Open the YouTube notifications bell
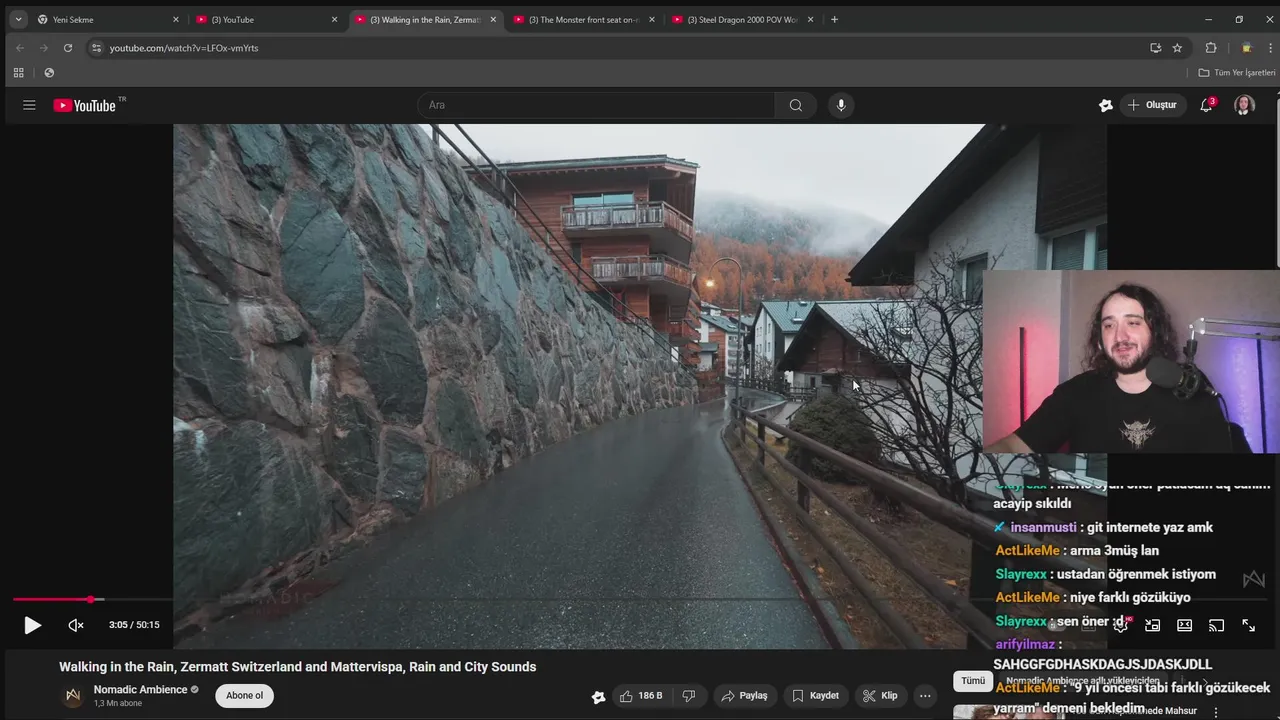 click(1207, 105)
